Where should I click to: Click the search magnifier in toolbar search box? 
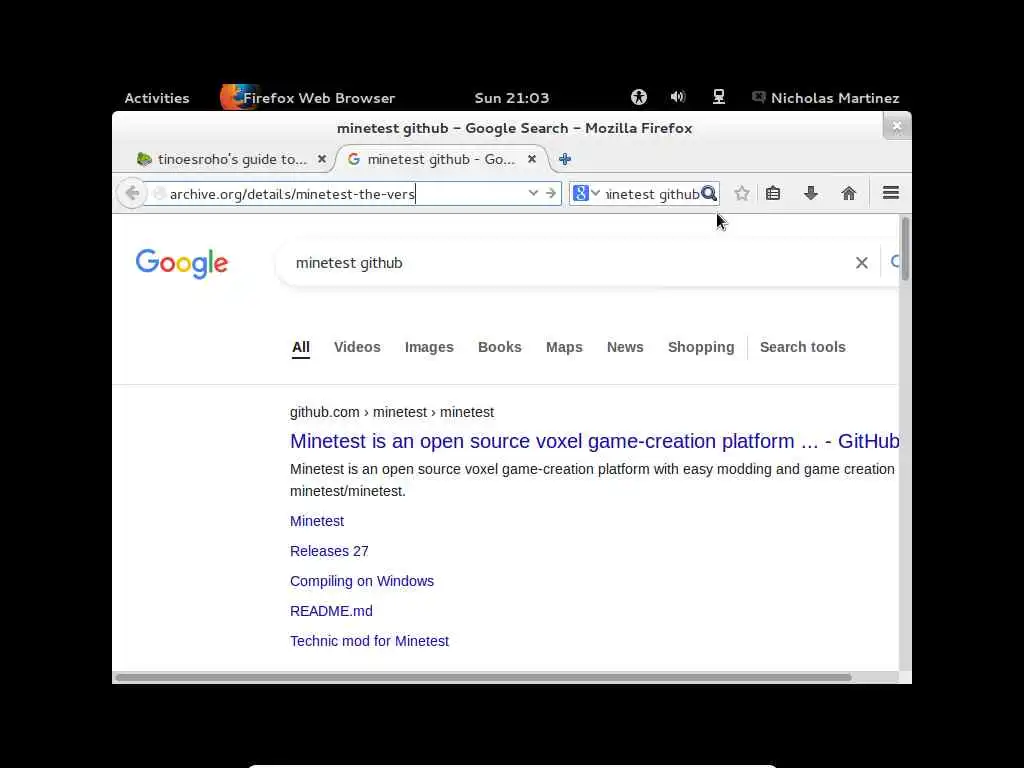point(709,193)
